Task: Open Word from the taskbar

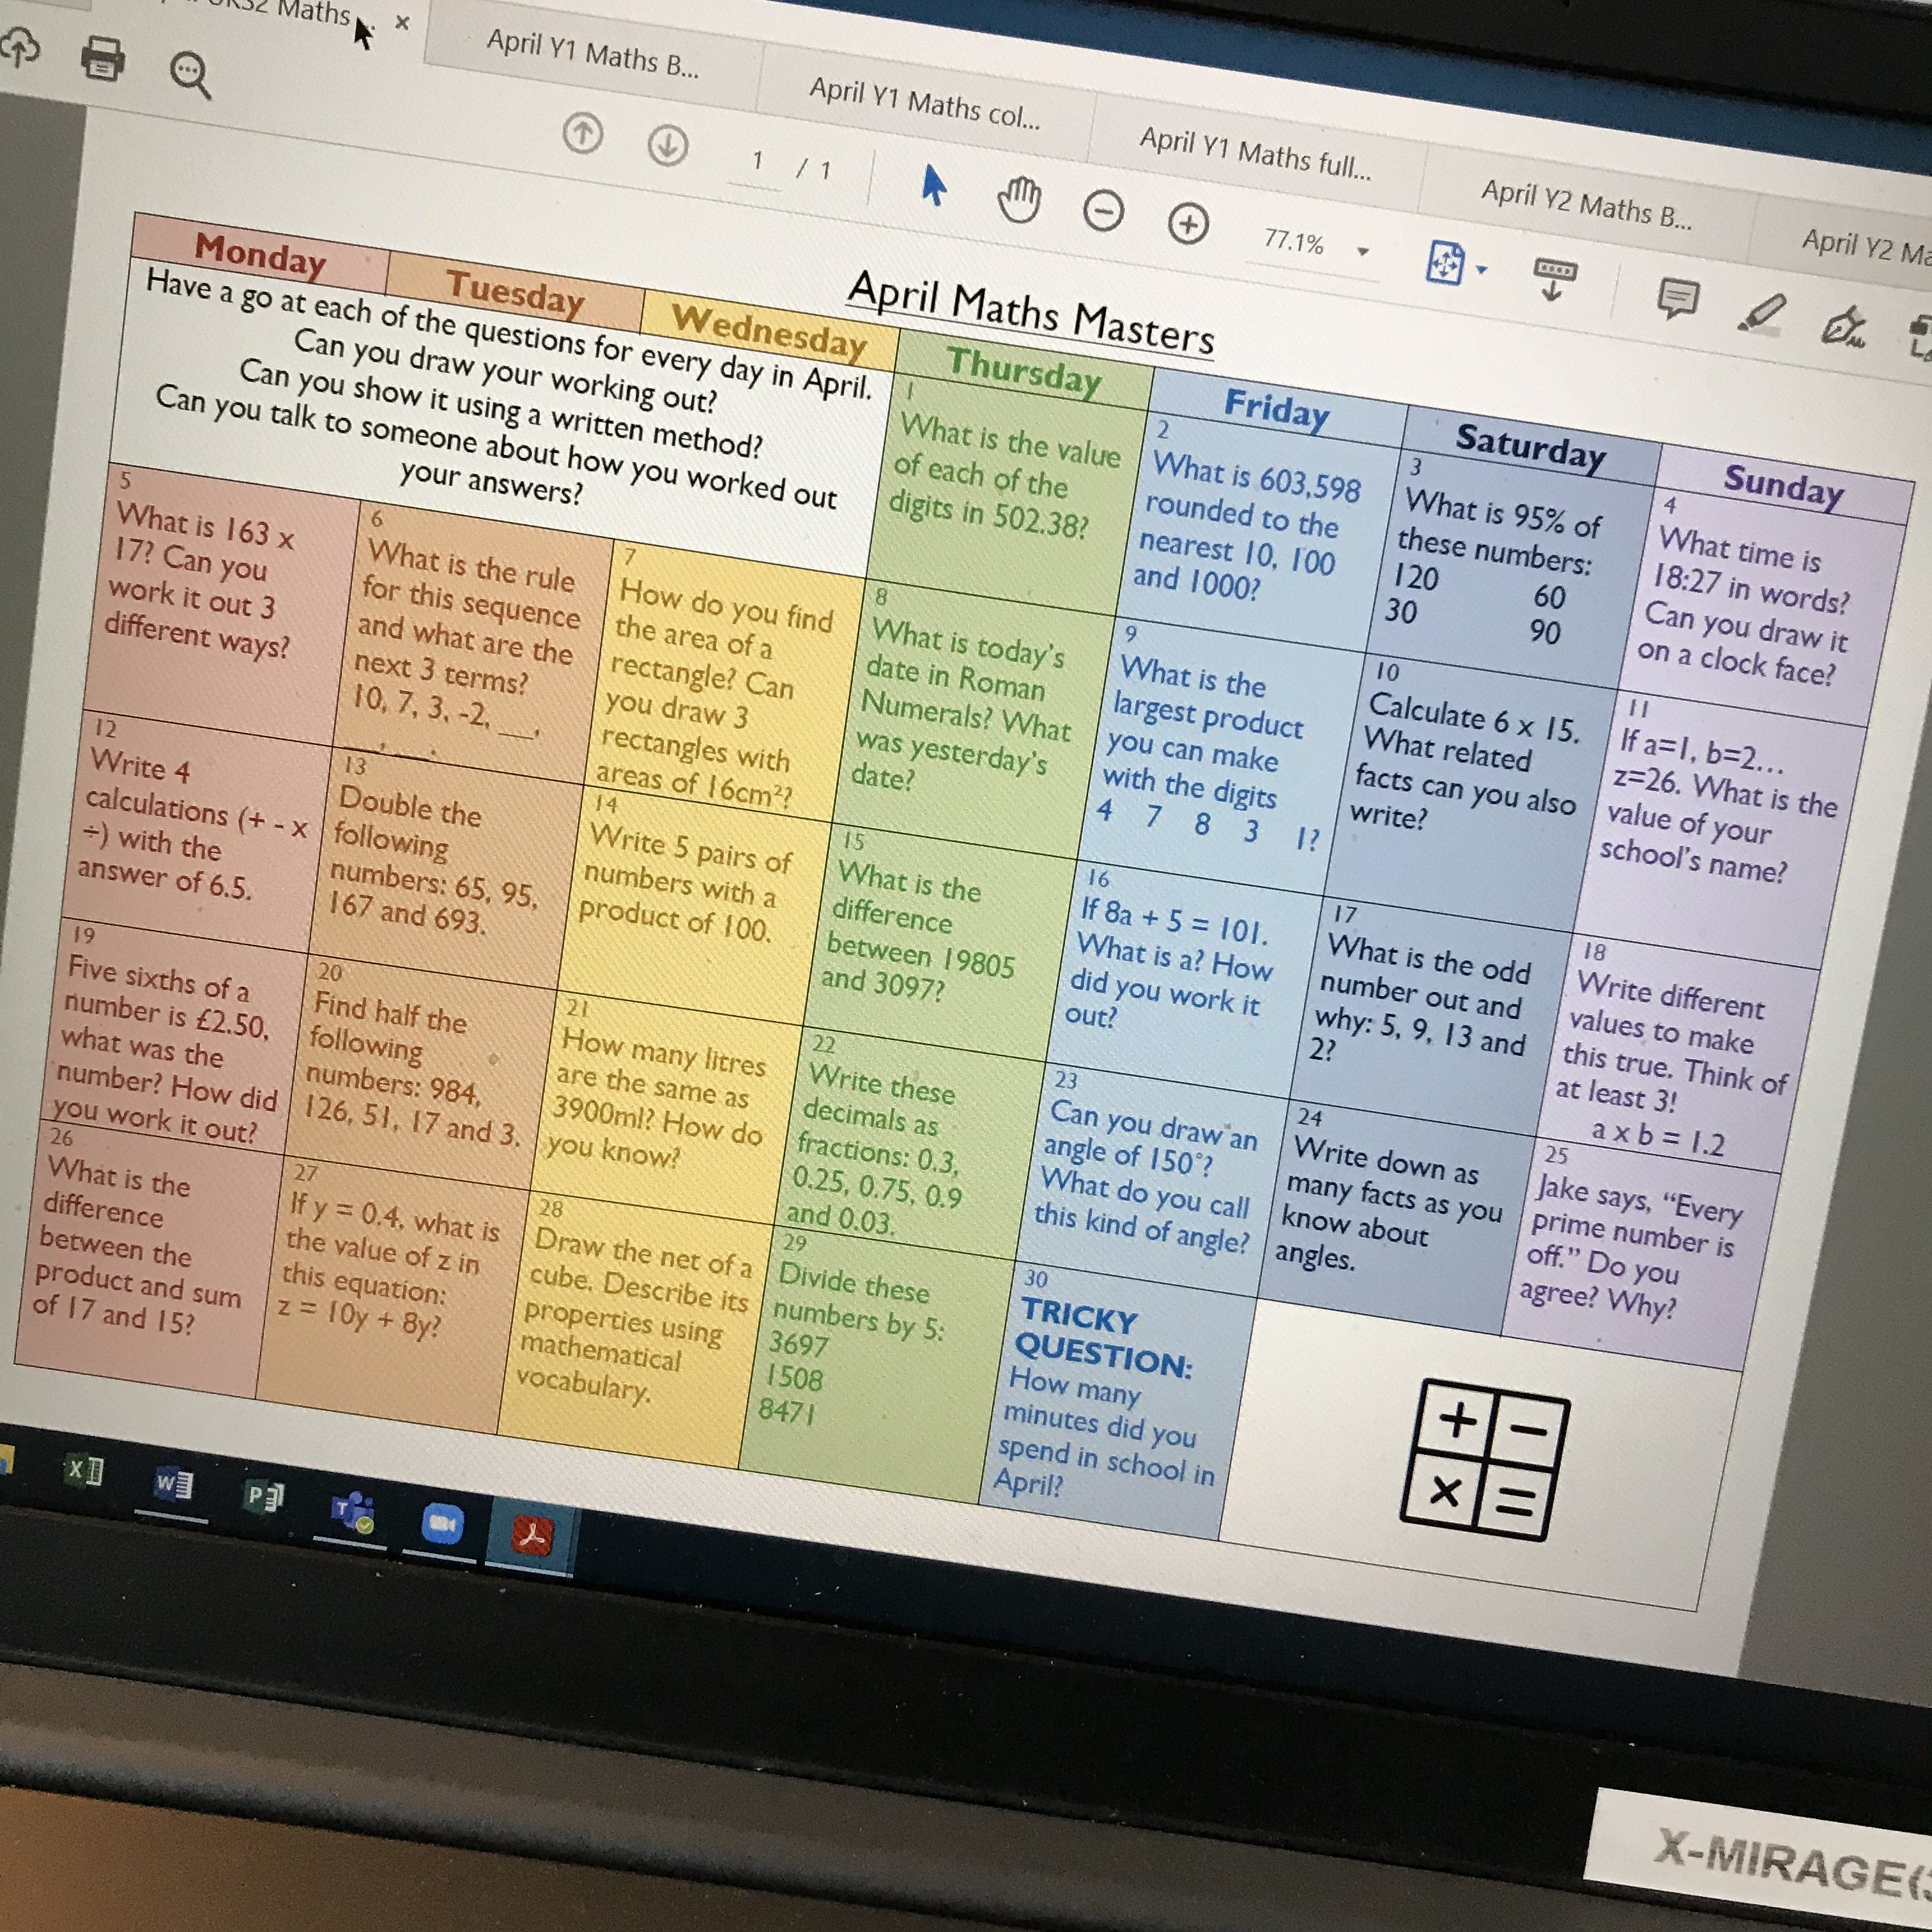Action: point(173,1484)
